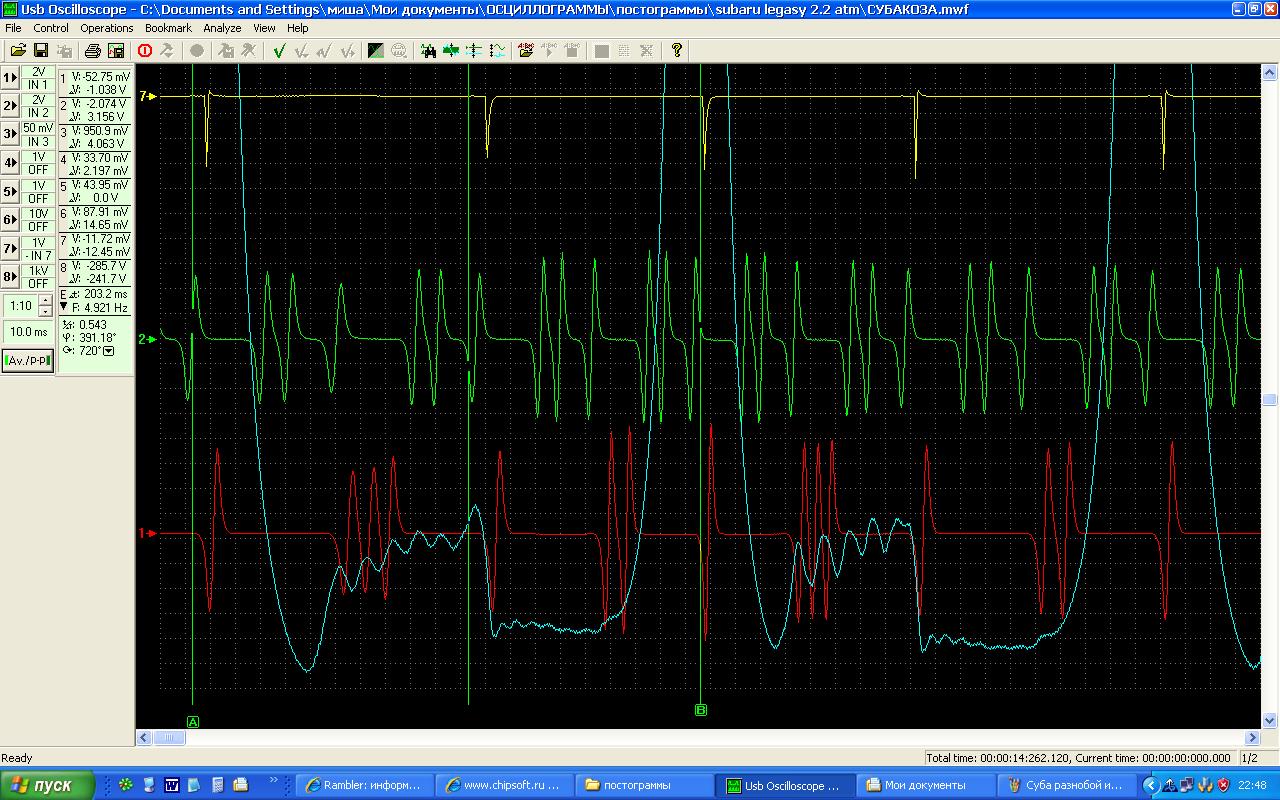
Task: Click the red circle stop/record toolbar icon
Action: pyautogui.click(x=145, y=50)
